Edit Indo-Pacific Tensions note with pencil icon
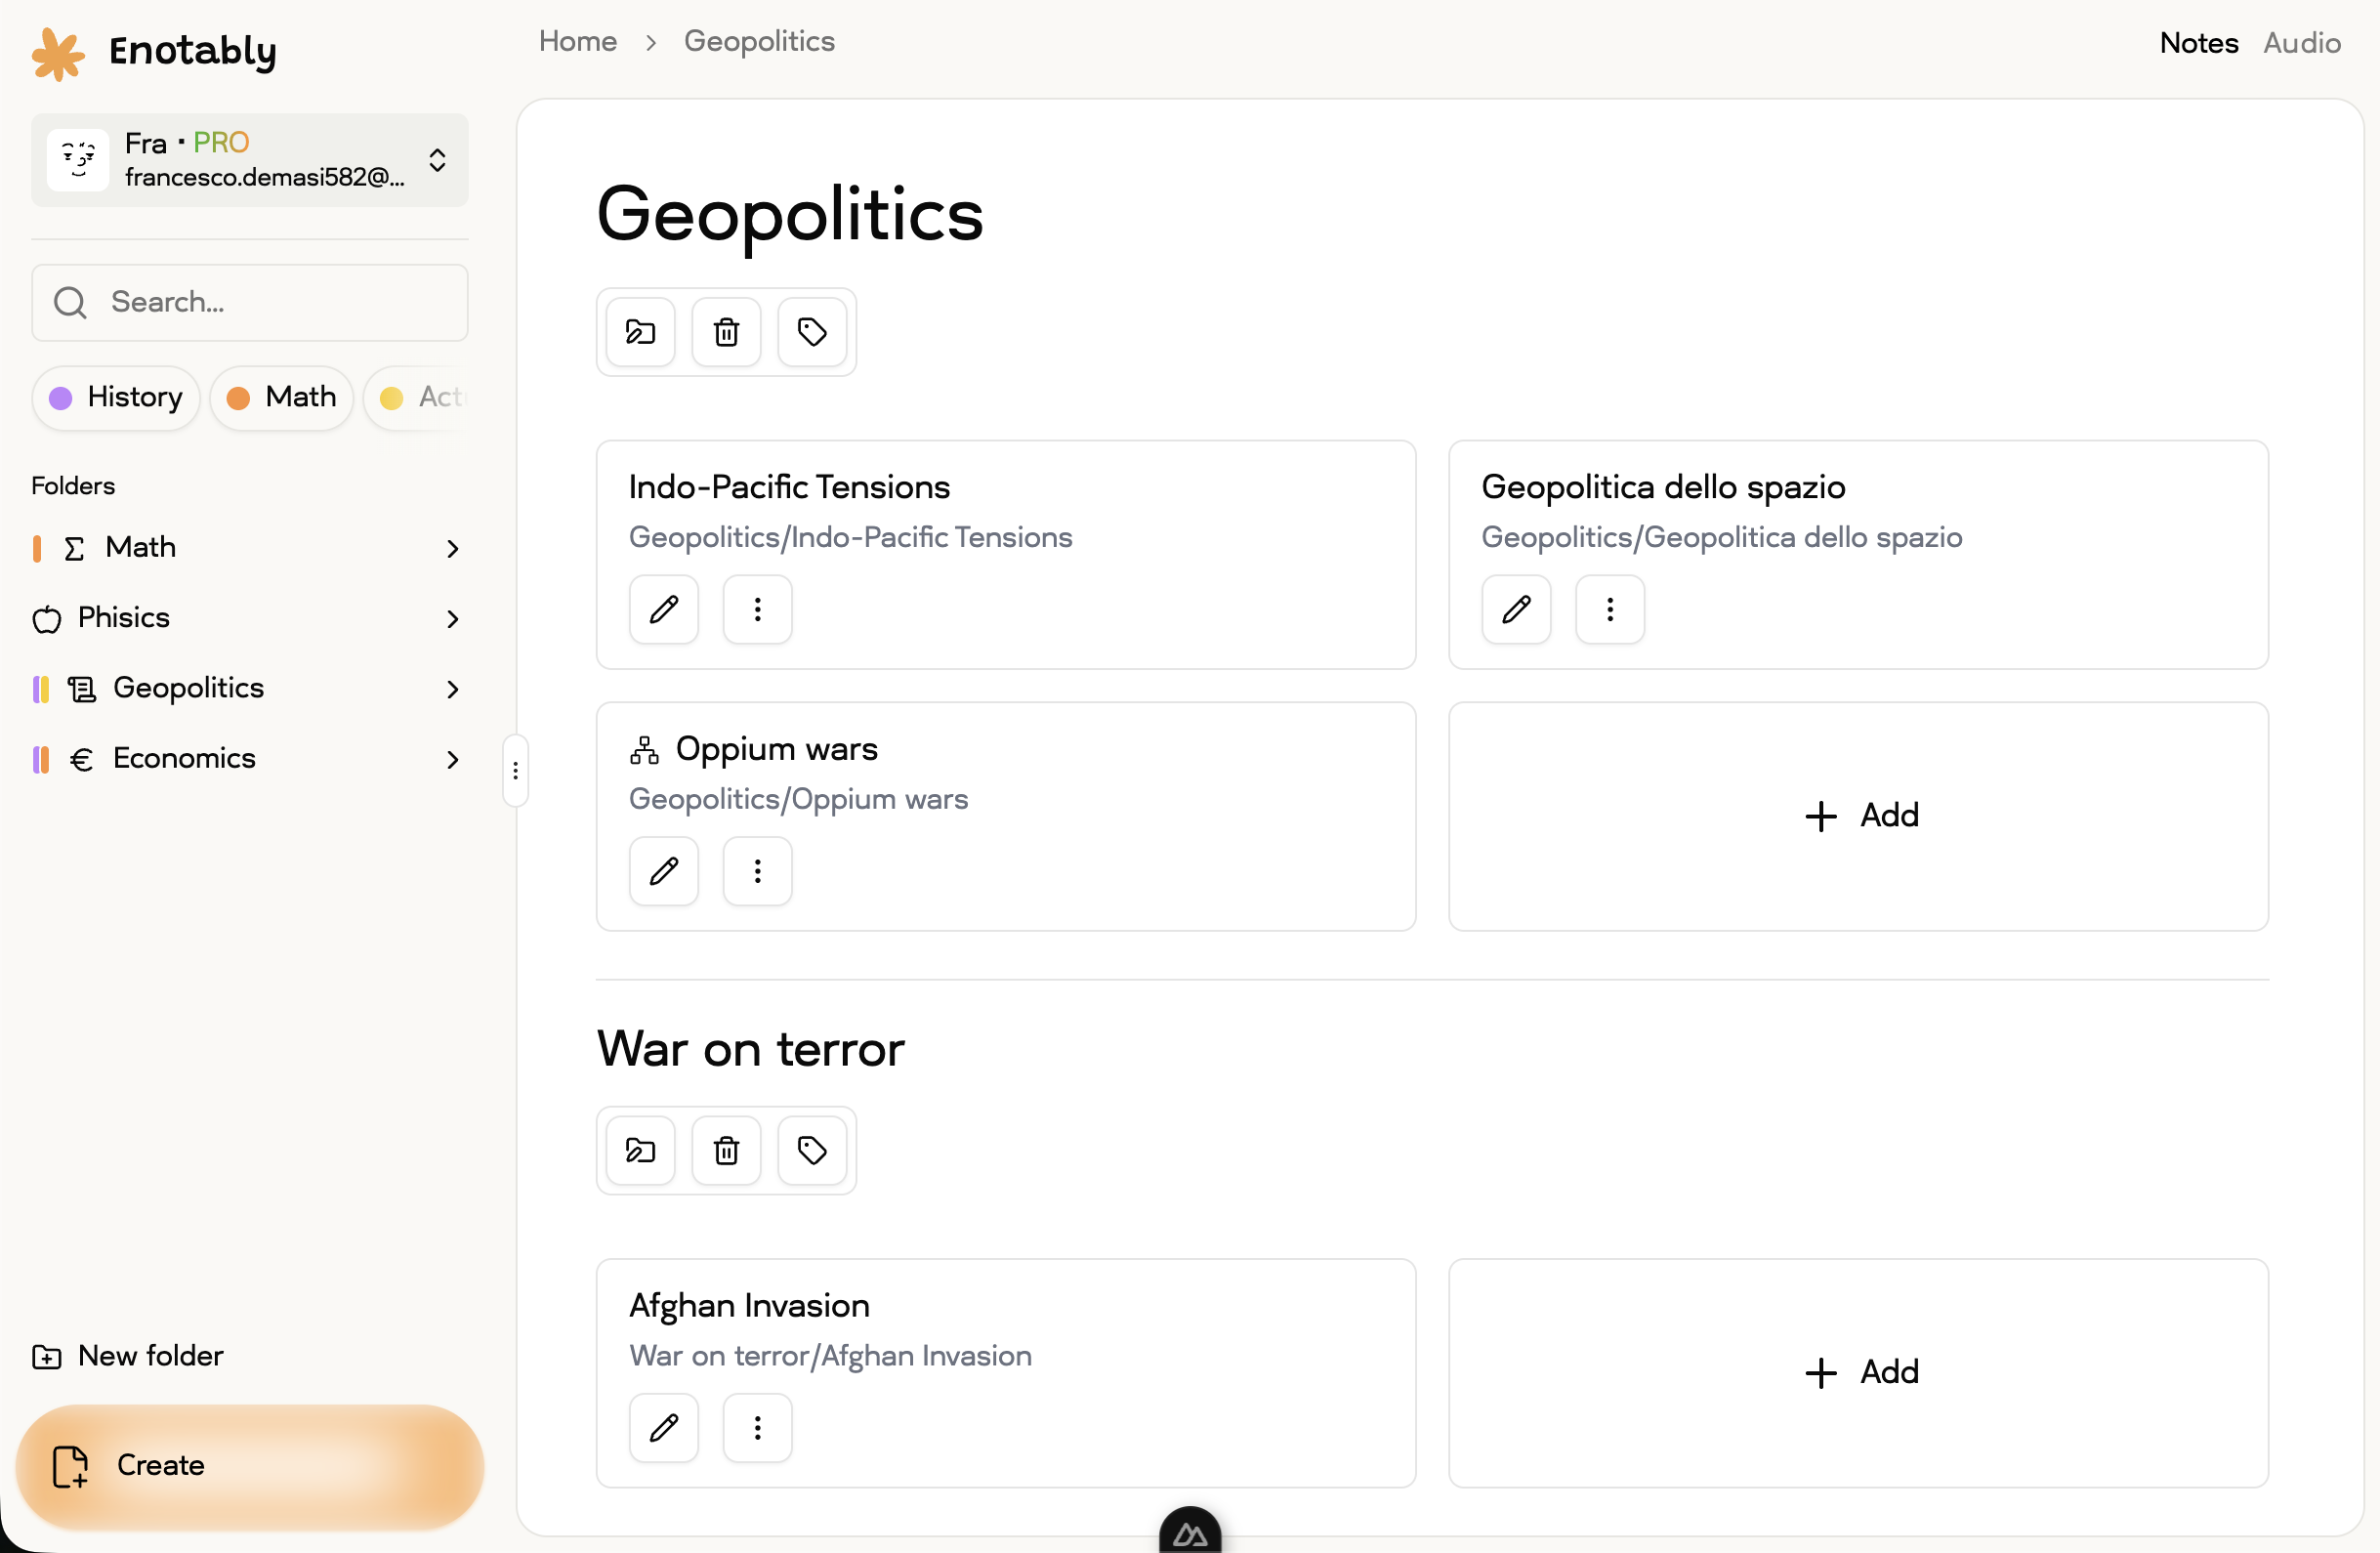Viewport: 2380px width, 1553px height. tap(663, 609)
